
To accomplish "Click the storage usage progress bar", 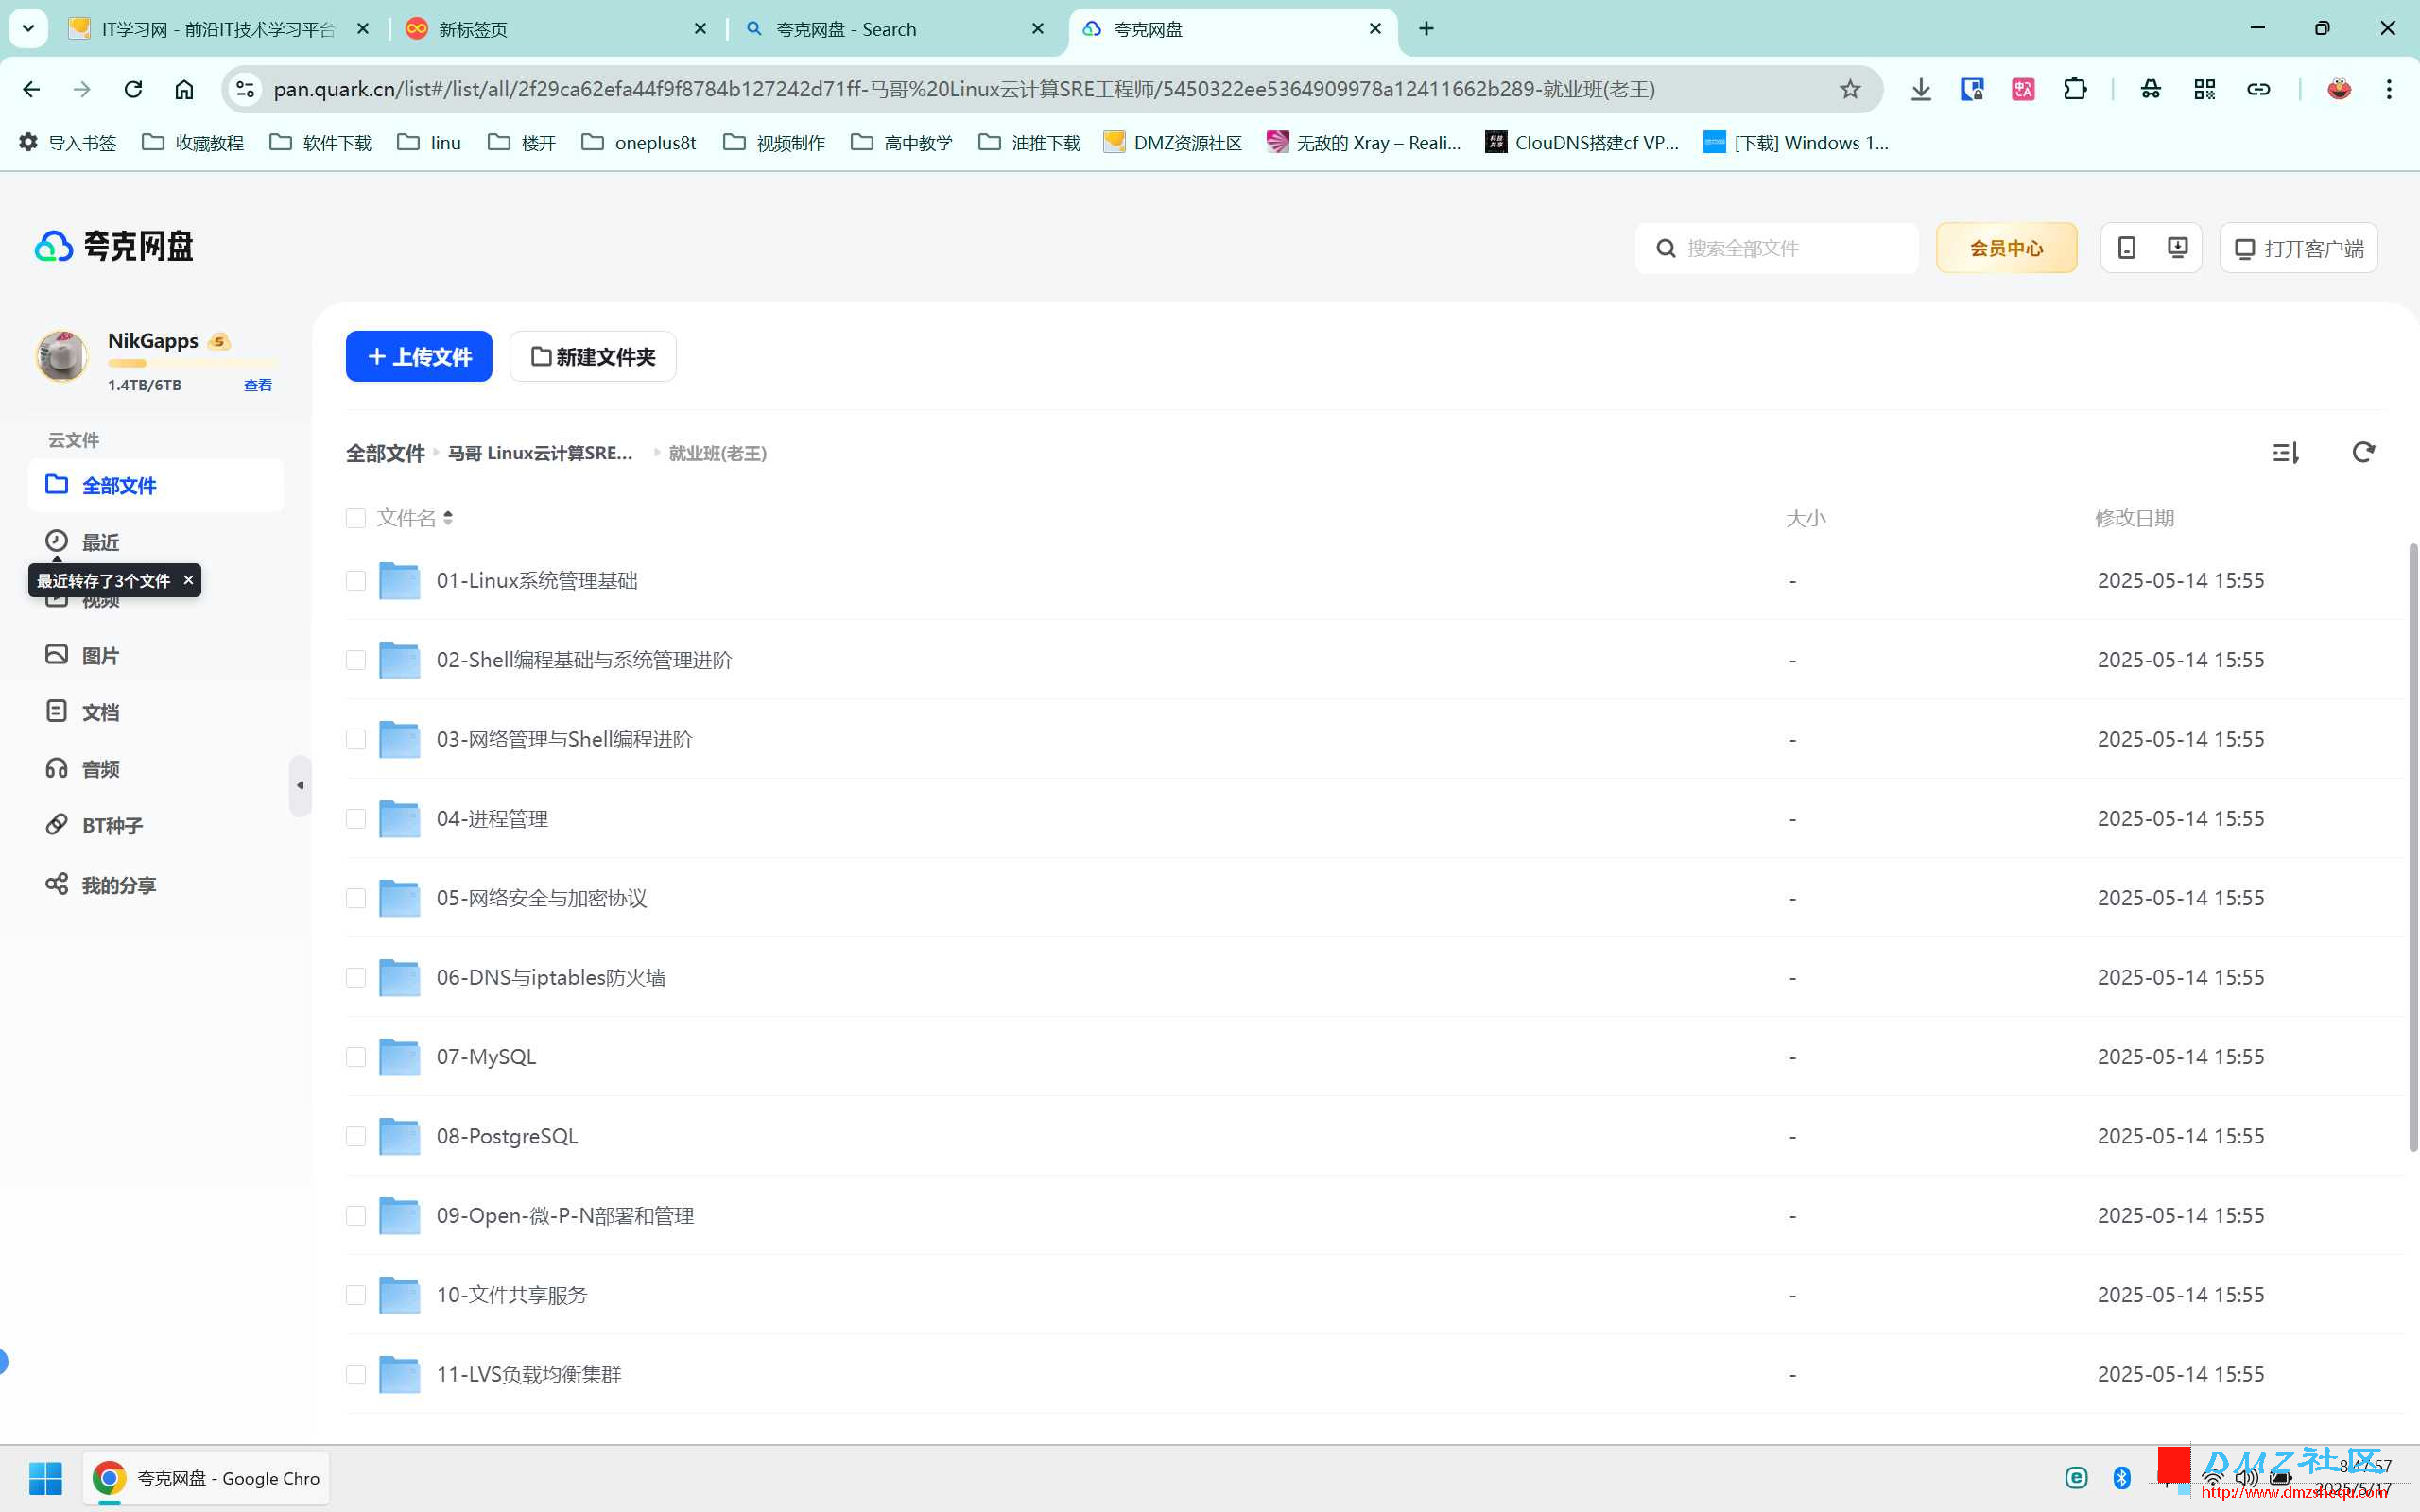I will [x=191, y=364].
